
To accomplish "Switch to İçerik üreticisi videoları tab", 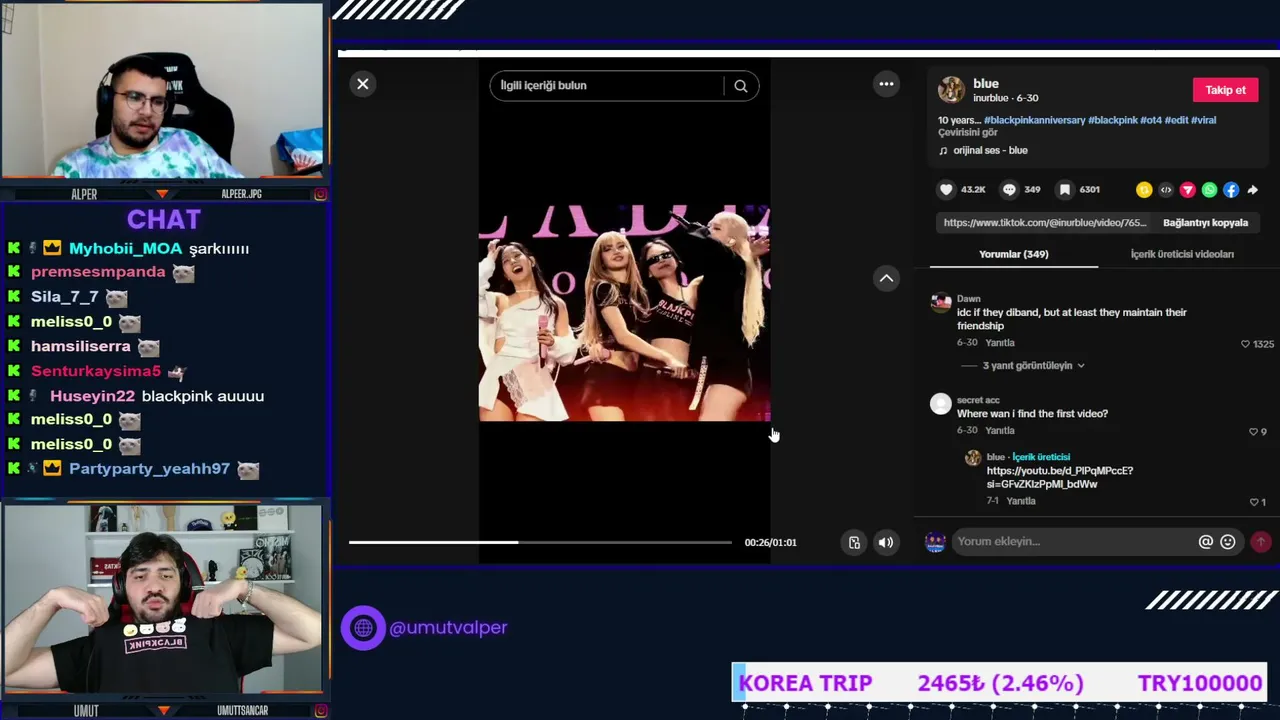I will coord(1182,254).
